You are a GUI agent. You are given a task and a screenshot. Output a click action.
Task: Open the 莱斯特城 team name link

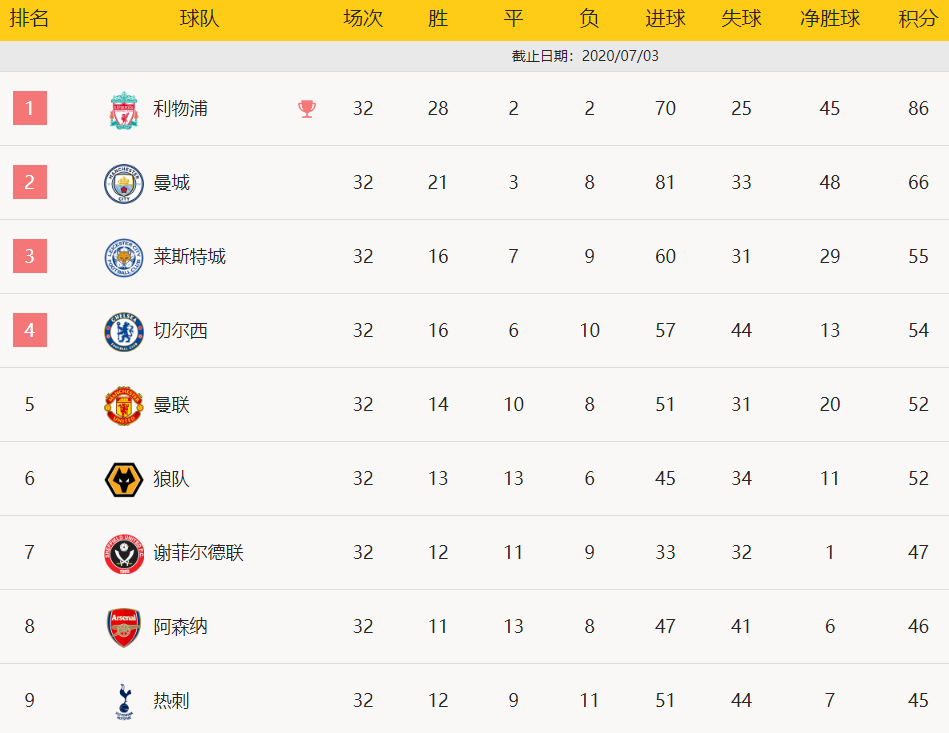[189, 257]
